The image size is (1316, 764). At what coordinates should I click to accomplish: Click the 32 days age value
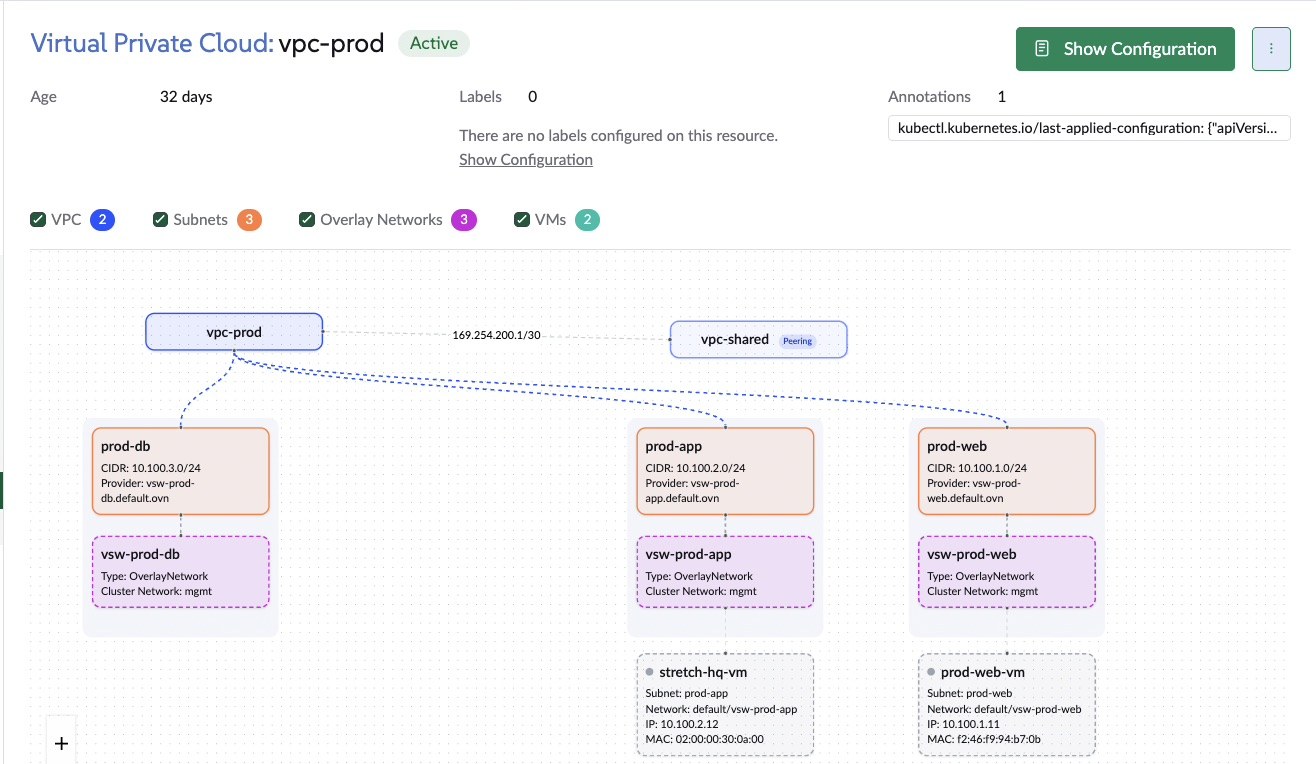(x=186, y=97)
